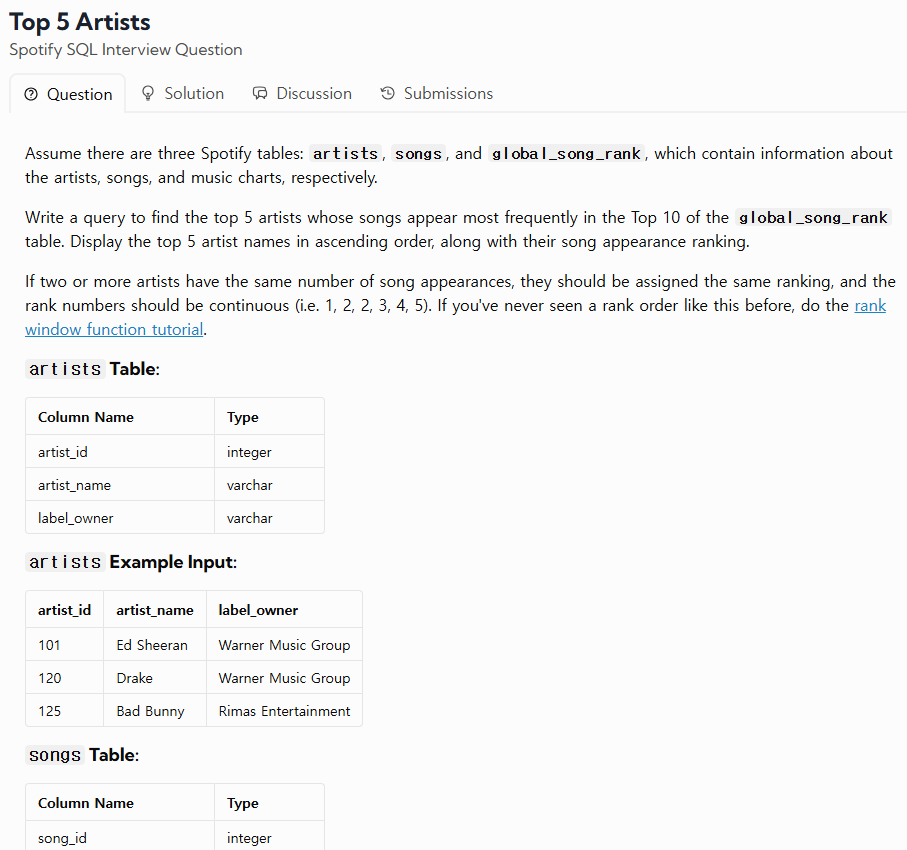This screenshot has height=850, width=907.
Task: View the Submissions tab
Action: point(437,94)
